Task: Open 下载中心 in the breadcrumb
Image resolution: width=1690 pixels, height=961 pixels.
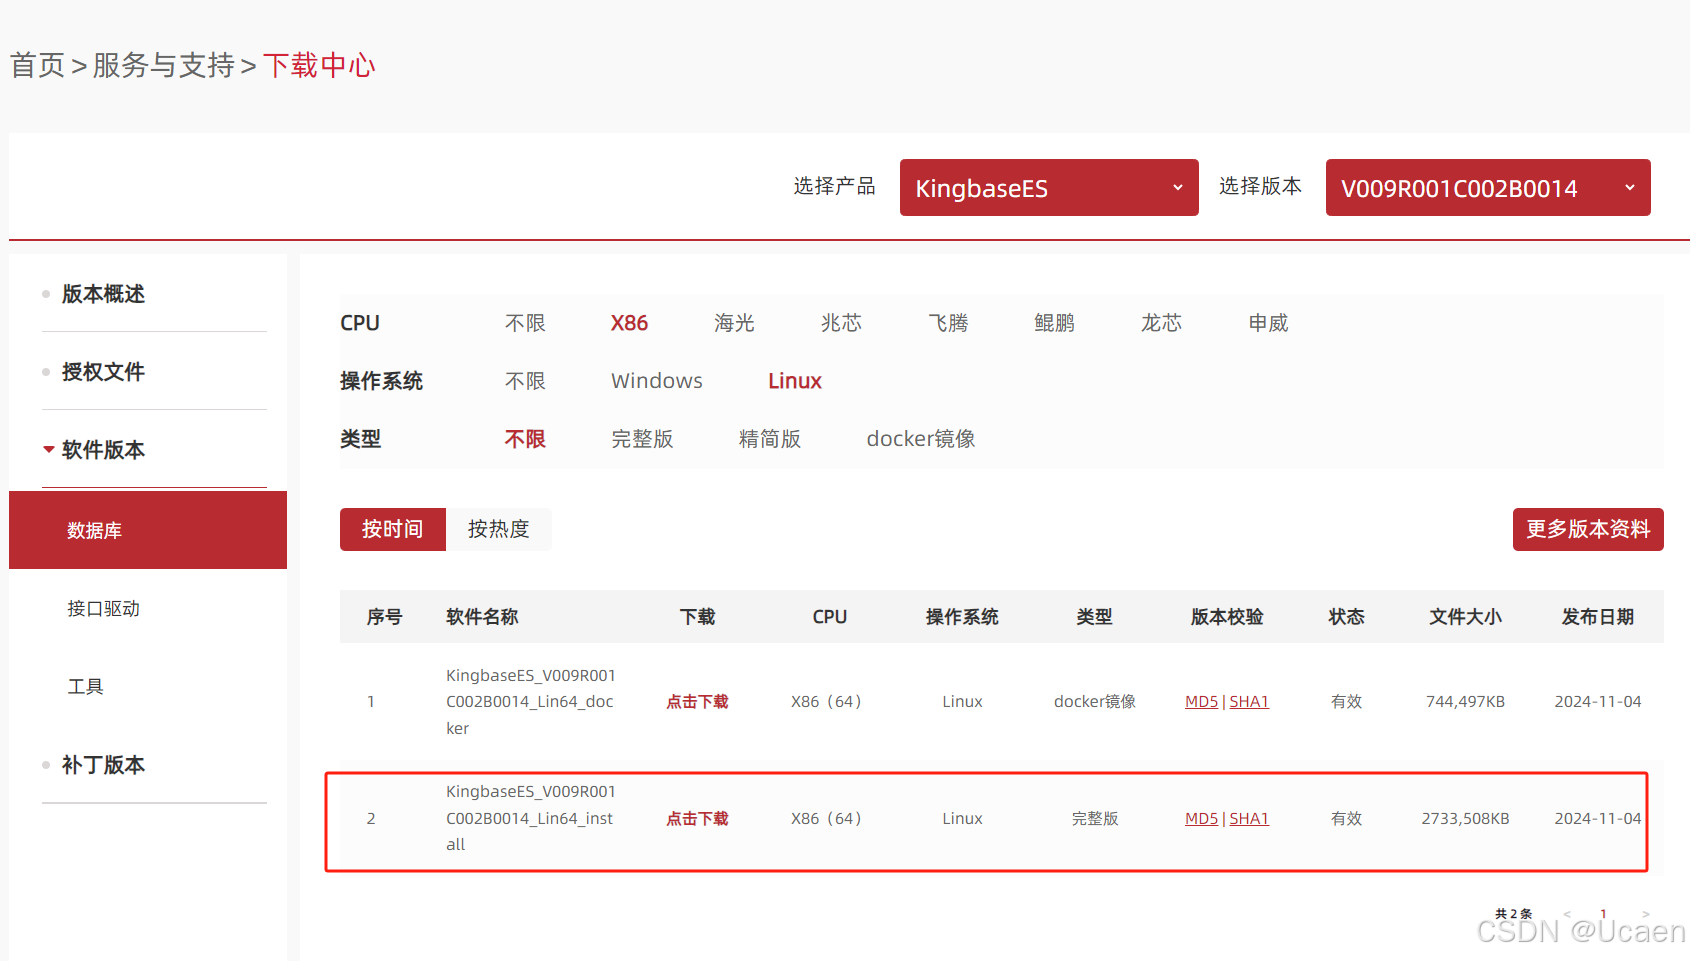Action: point(319,66)
